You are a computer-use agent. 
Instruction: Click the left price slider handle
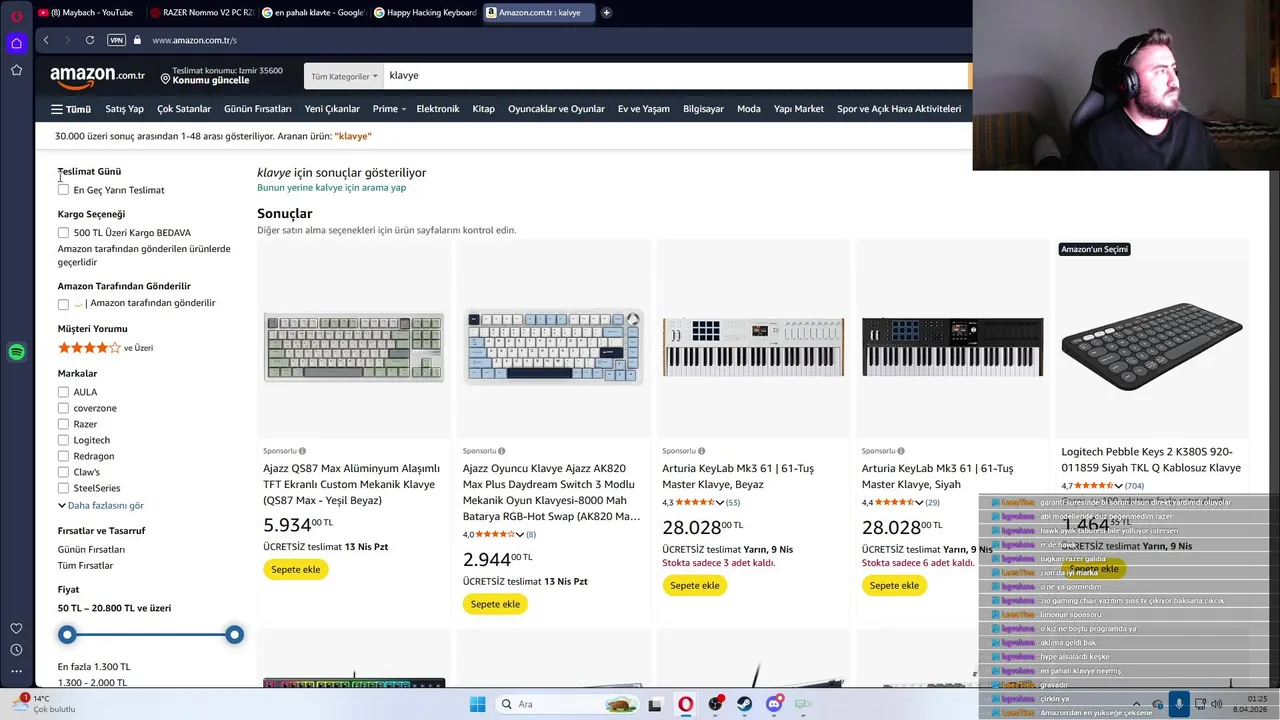tap(67, 634)
